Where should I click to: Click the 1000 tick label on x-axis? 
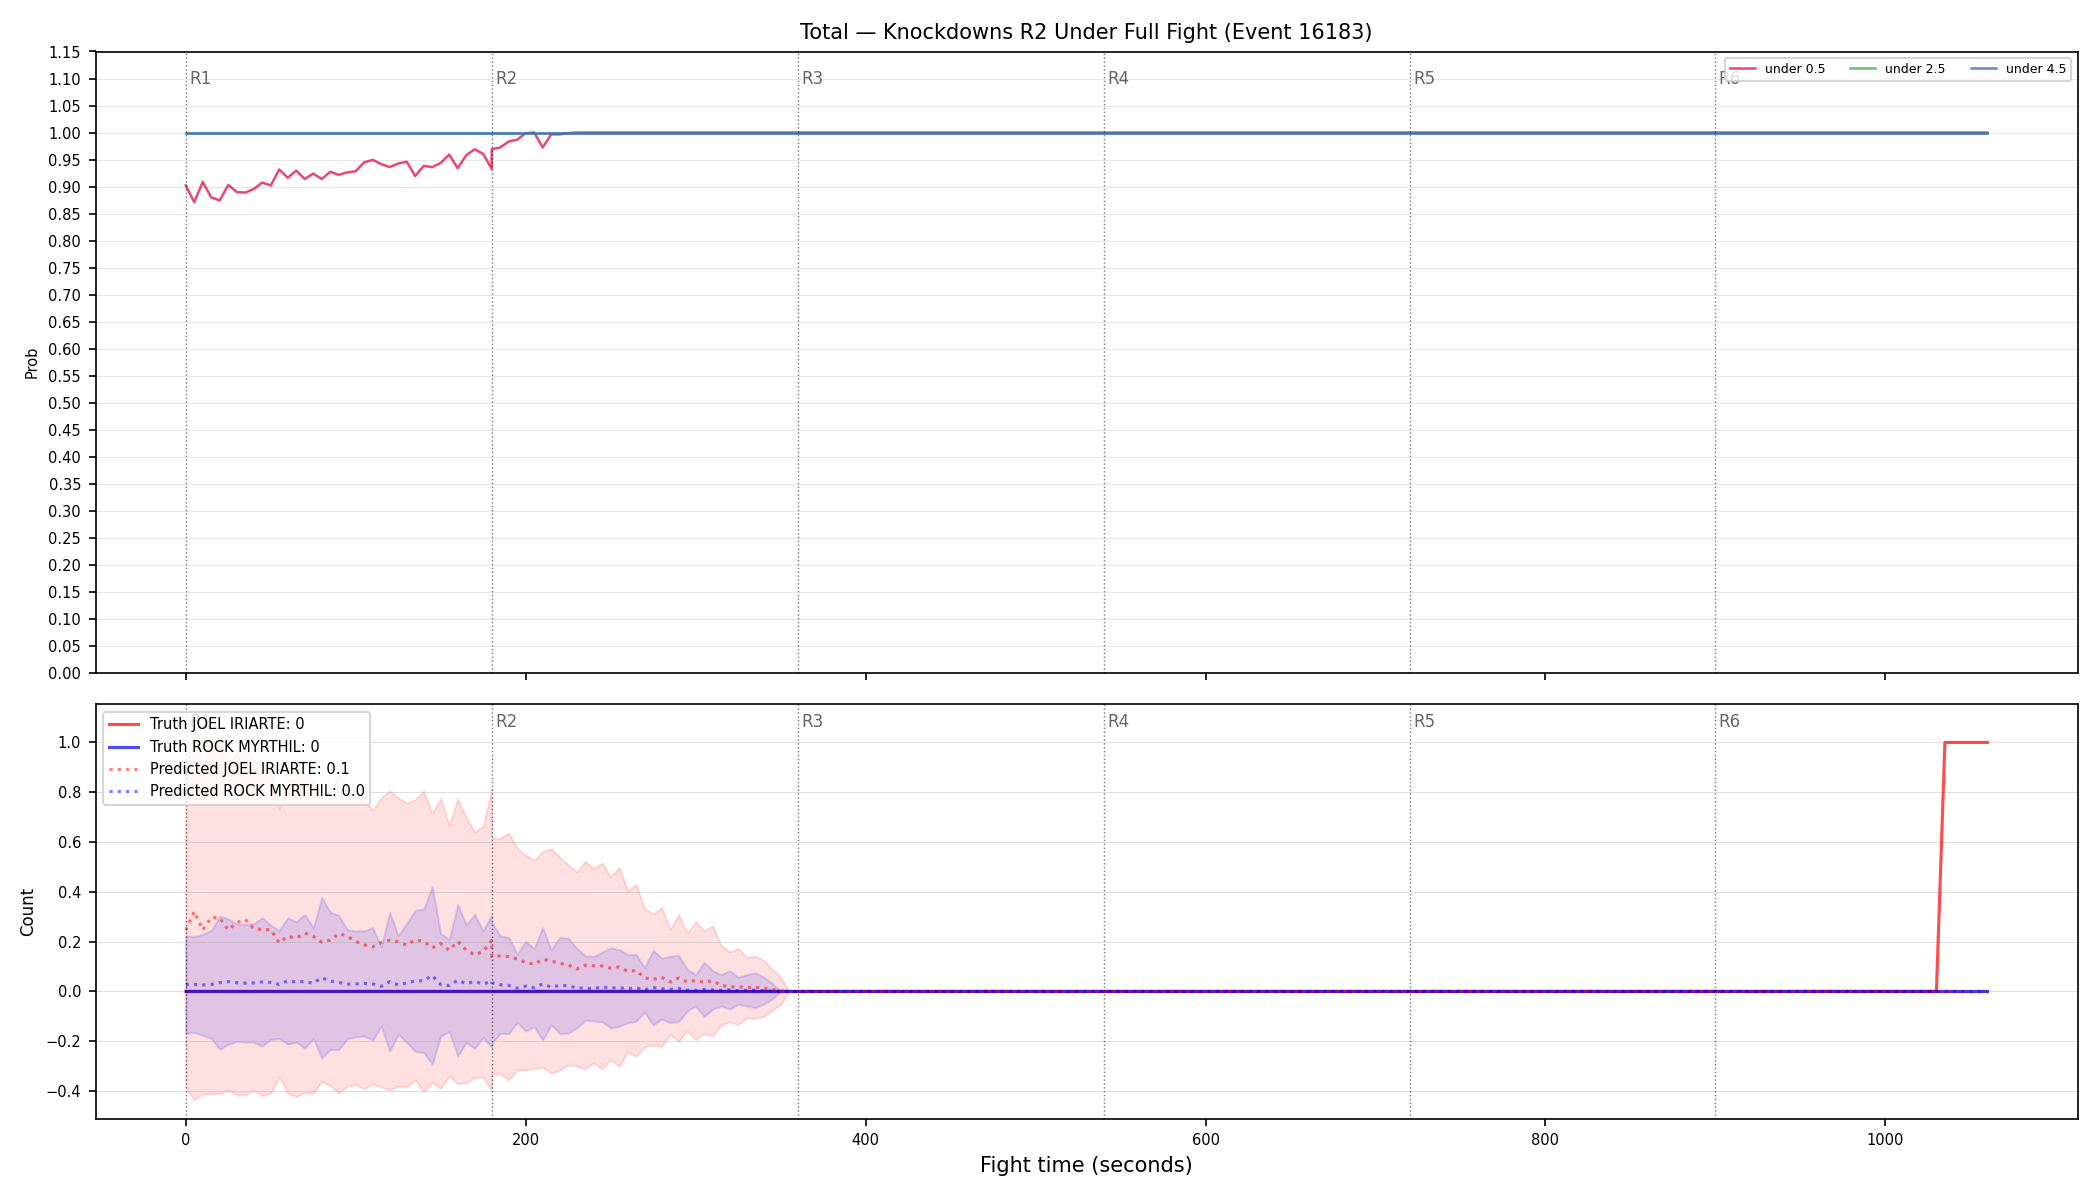(x=1885, y=1139)
